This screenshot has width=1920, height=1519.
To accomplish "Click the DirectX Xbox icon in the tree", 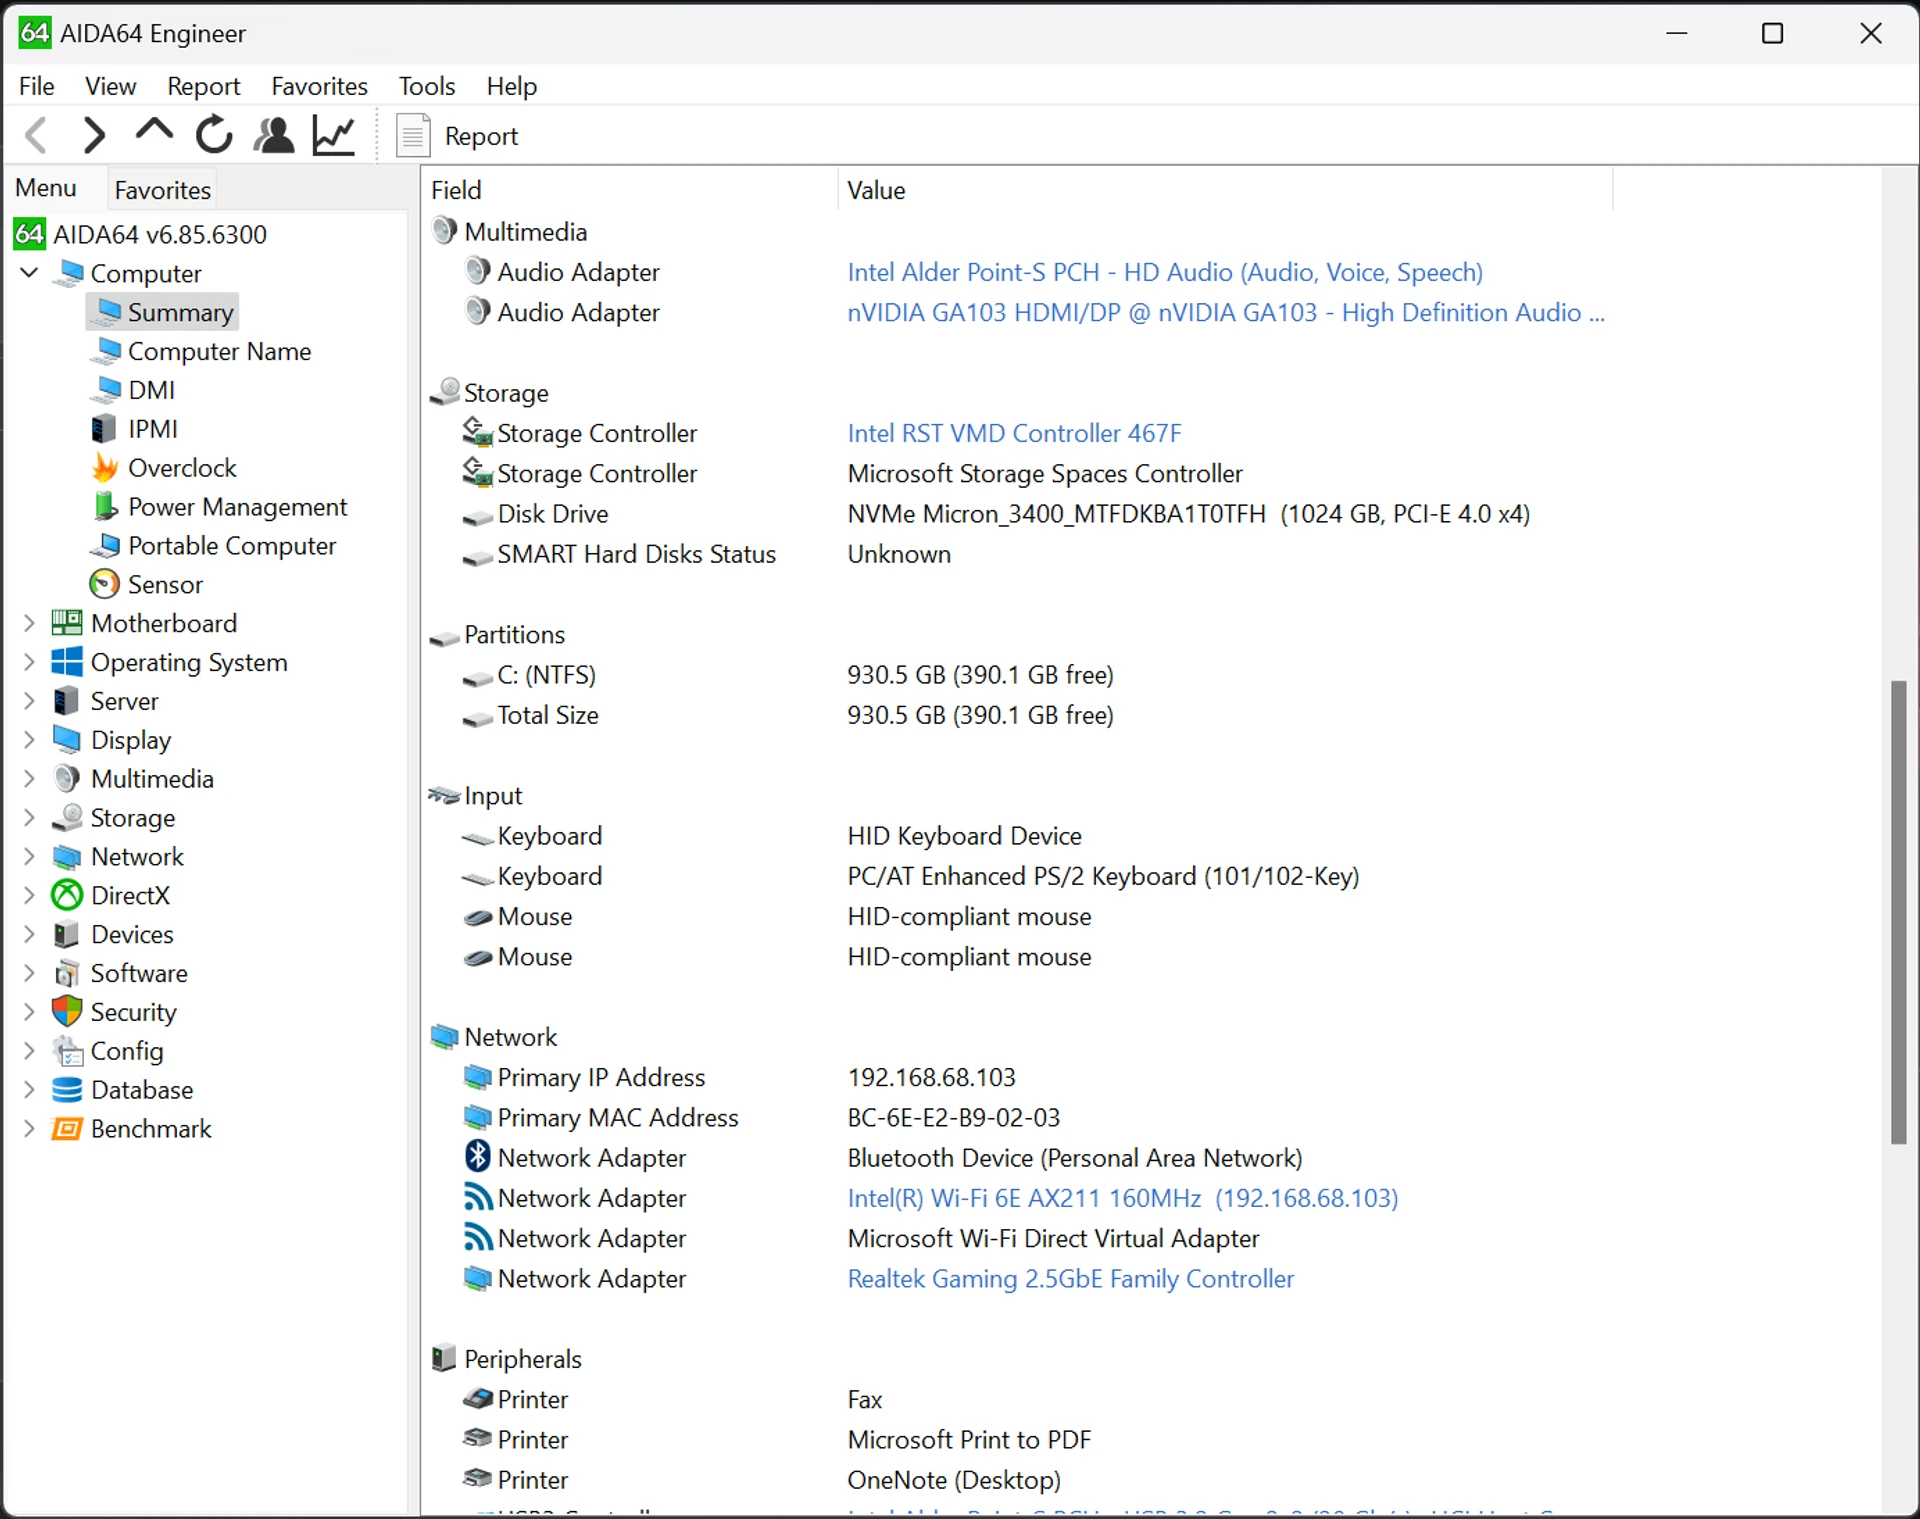I will click(67, 895).
